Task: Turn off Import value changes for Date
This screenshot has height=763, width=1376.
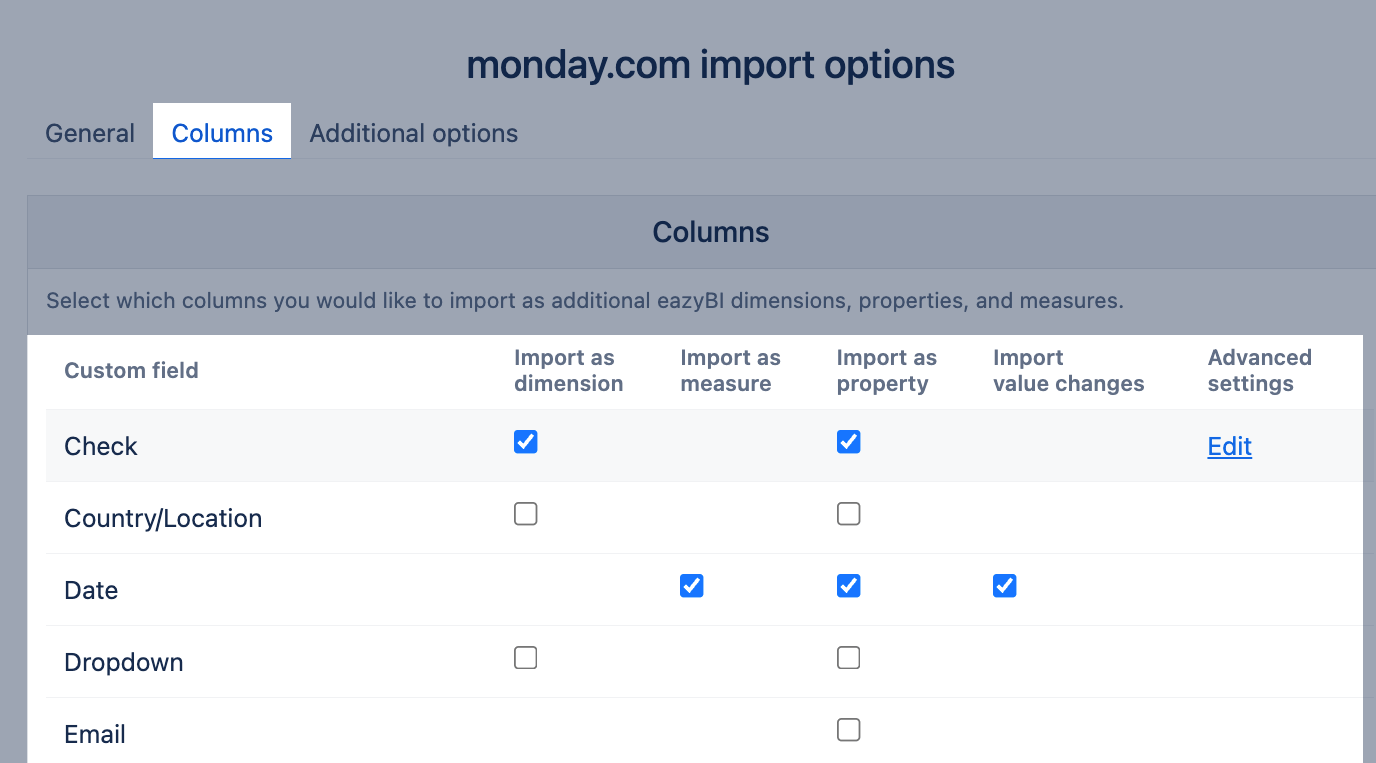Action: coord(1005,586)
